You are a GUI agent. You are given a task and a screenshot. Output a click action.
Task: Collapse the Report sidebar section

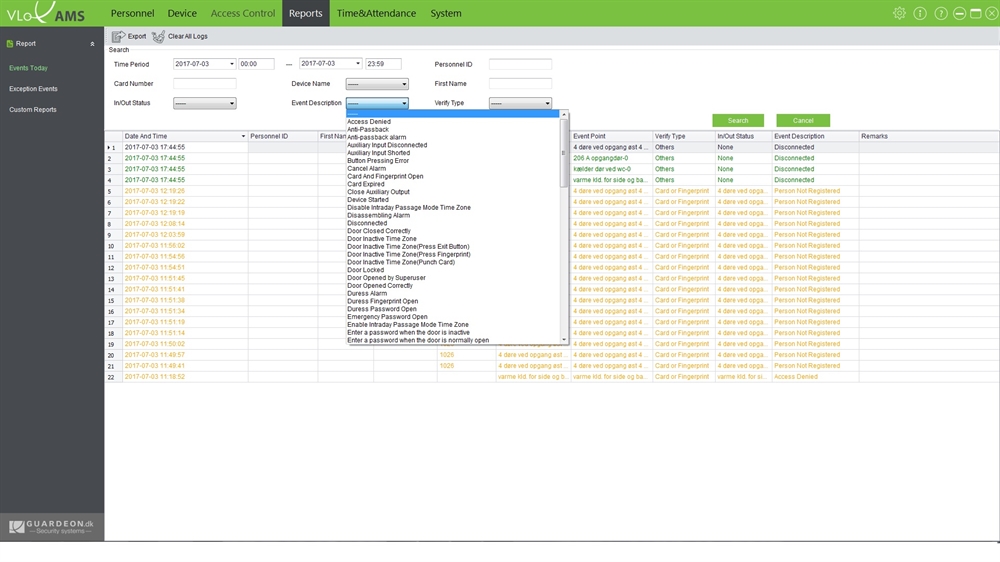coord(92,44)
